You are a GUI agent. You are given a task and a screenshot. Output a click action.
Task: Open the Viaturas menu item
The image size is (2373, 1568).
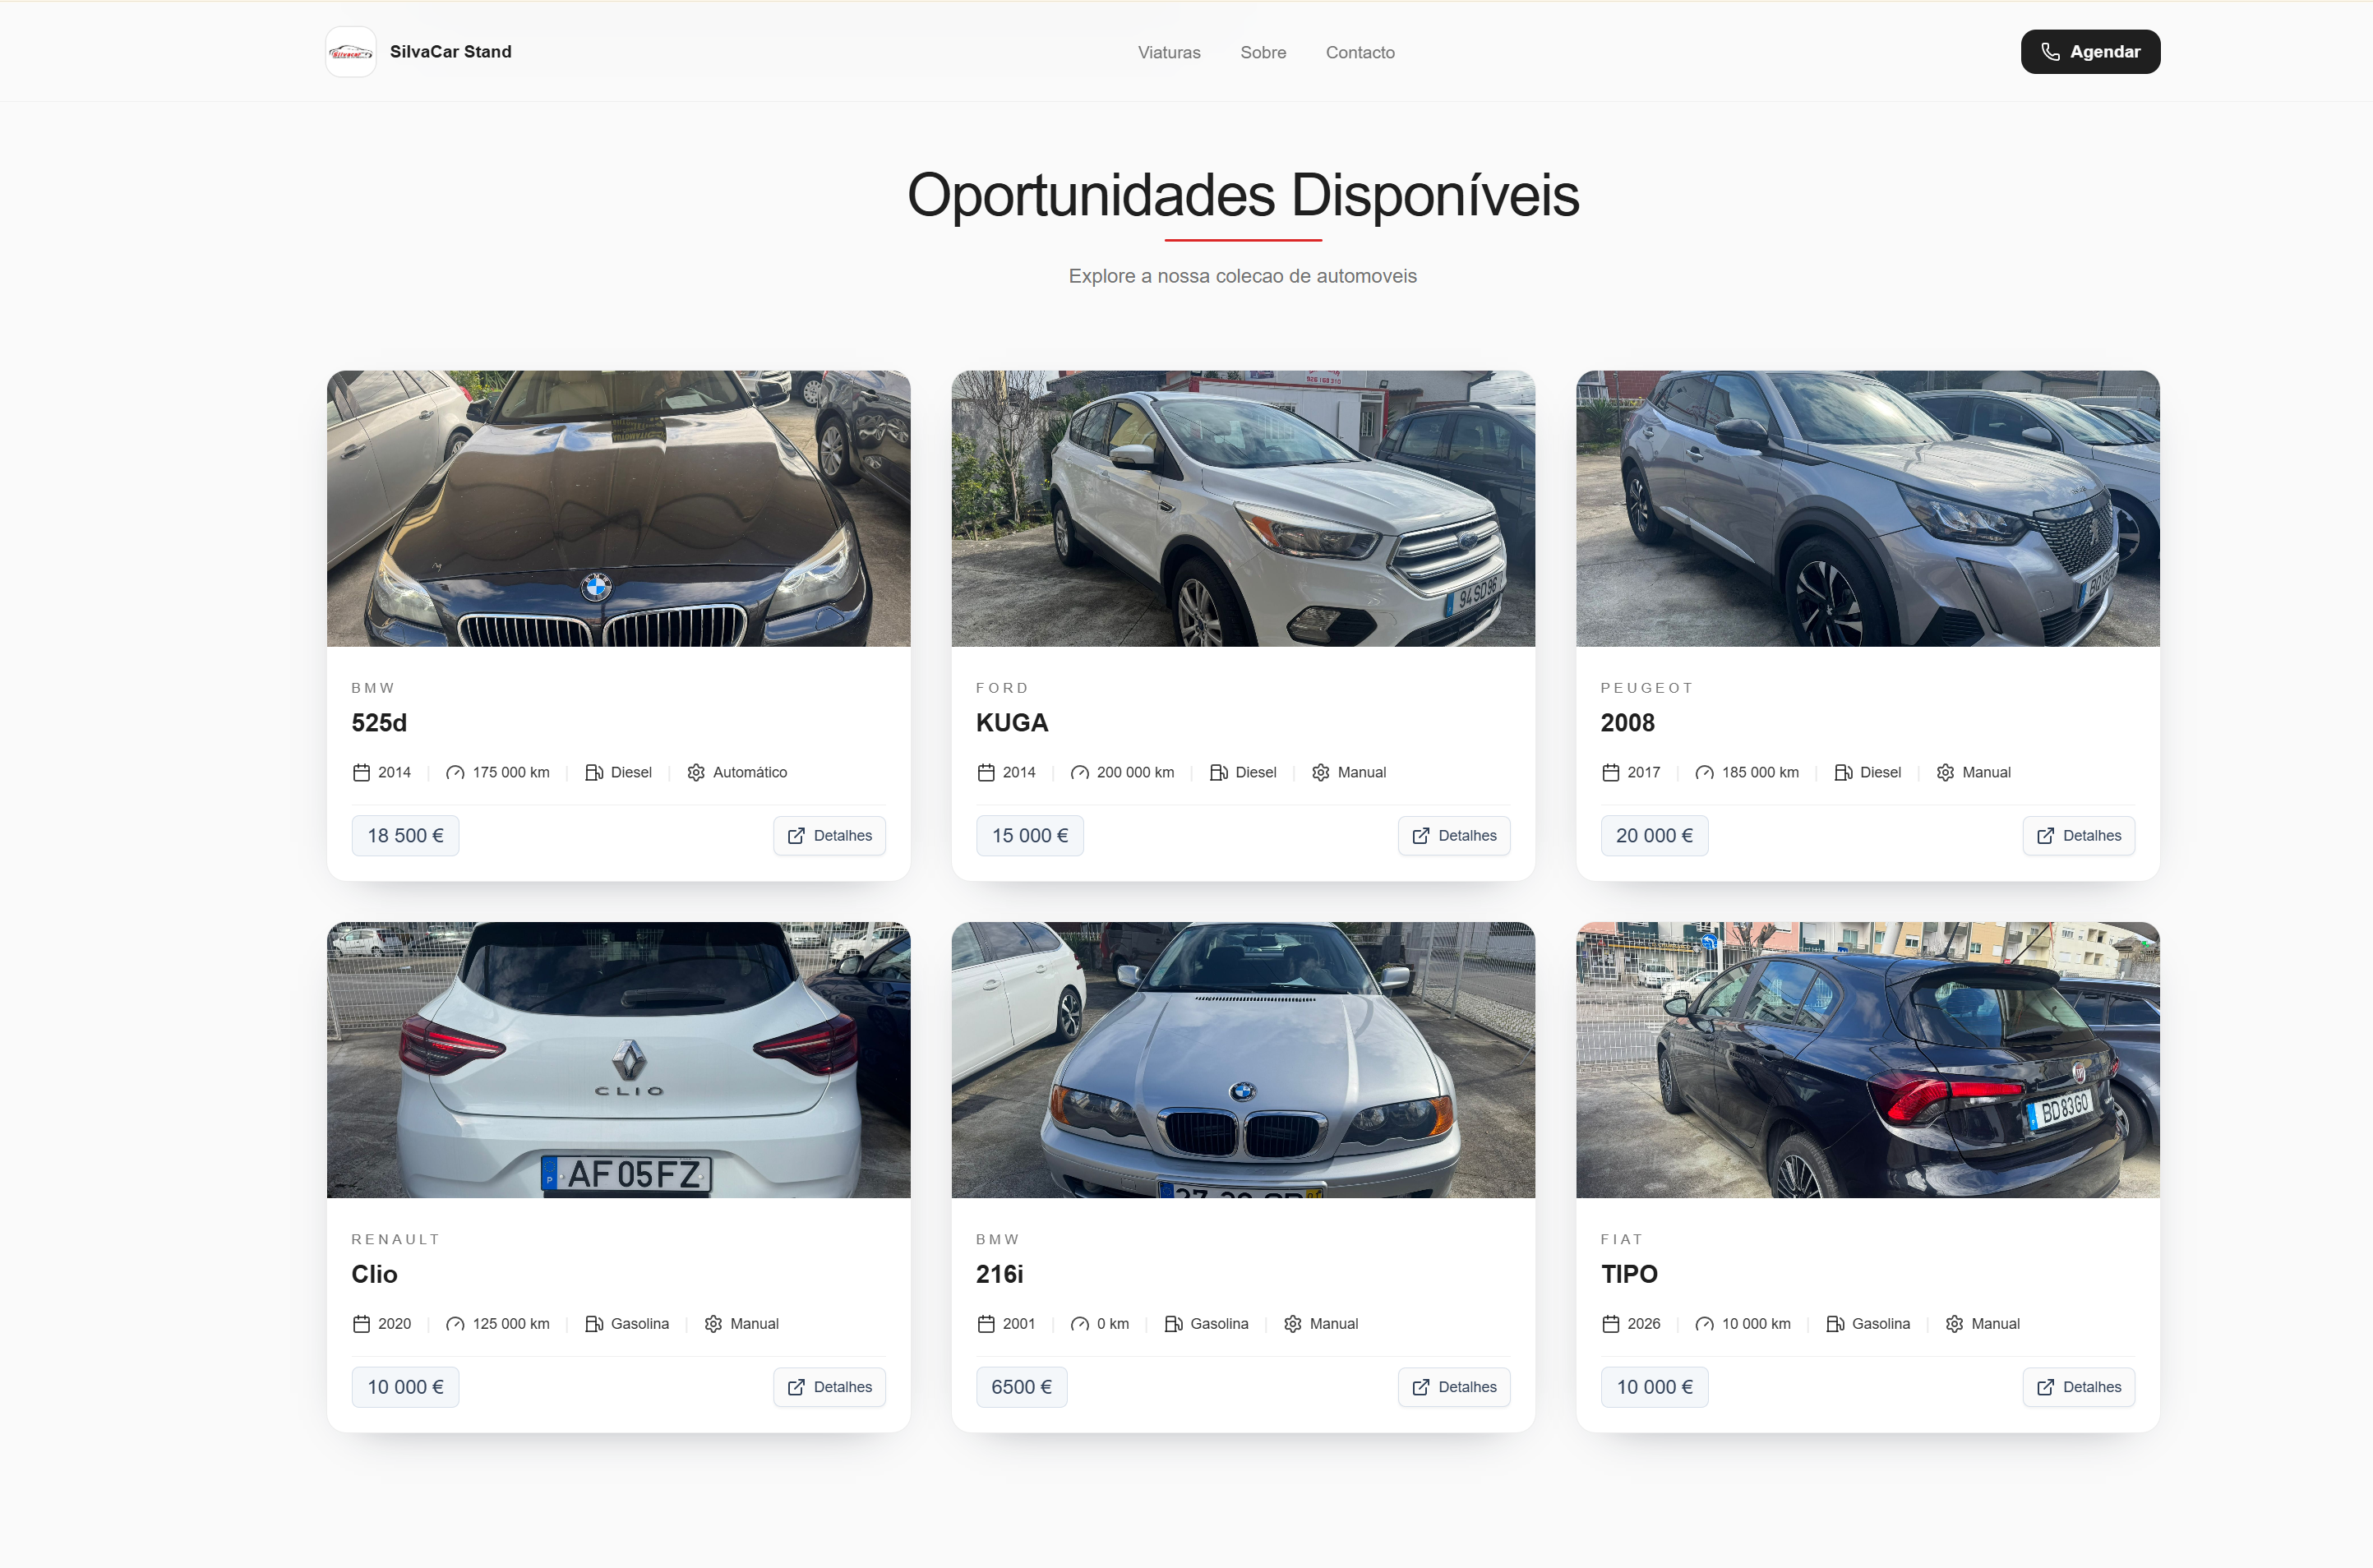click(1168, 52)
